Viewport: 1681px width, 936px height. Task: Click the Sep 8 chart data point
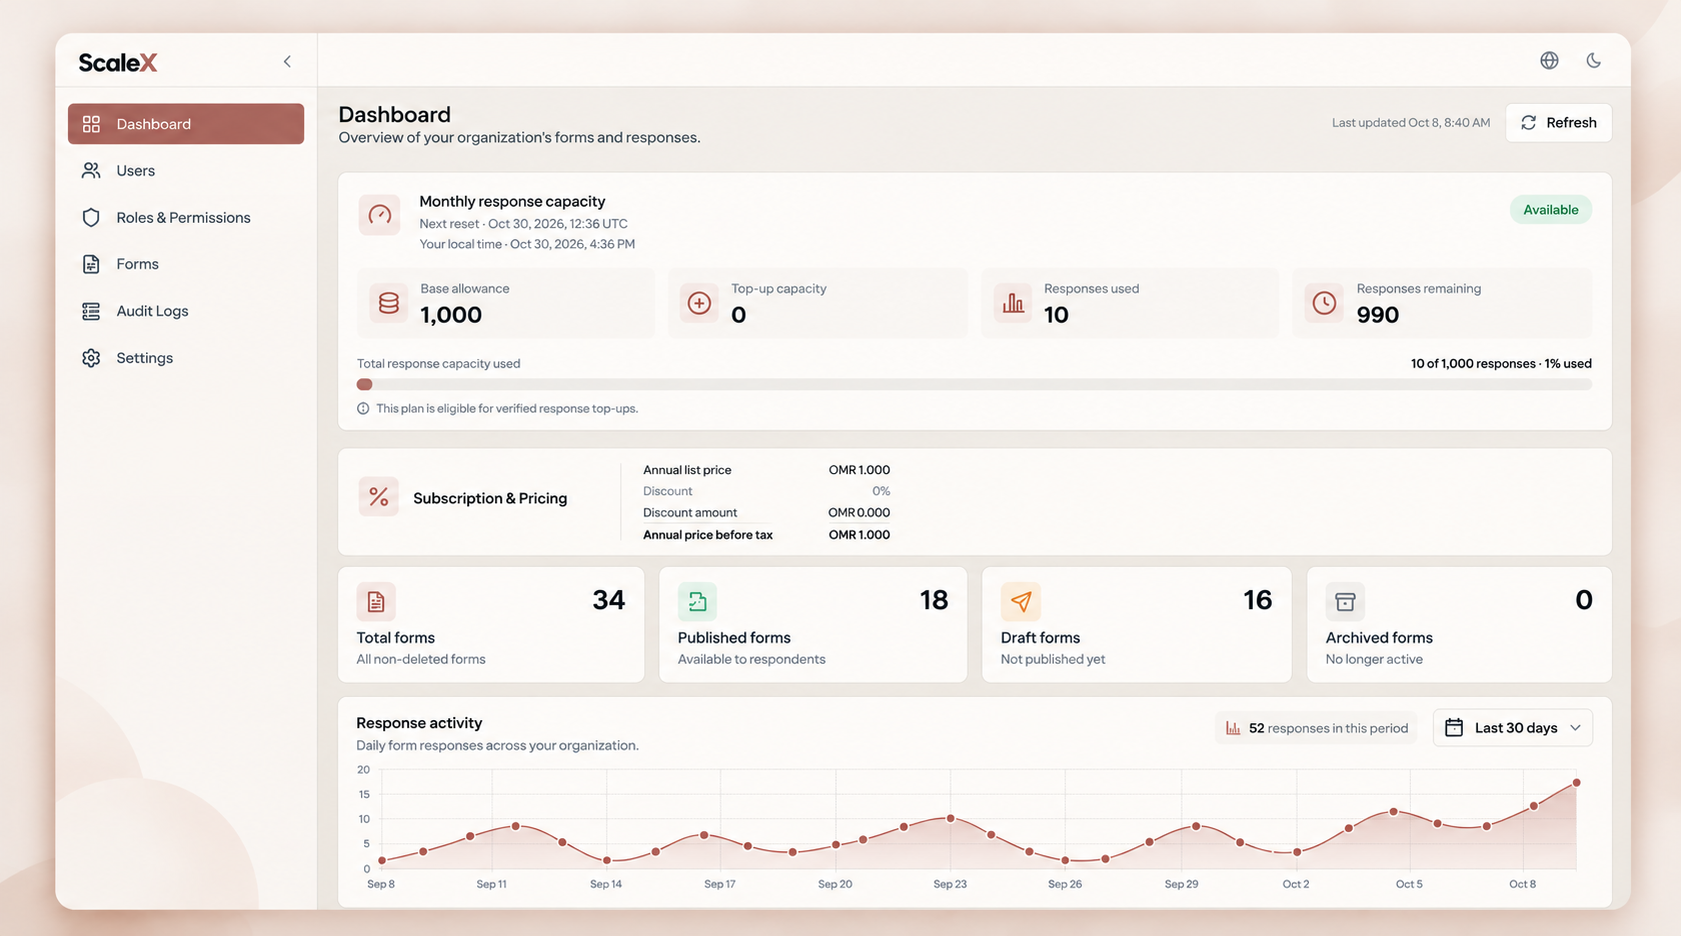coord(382,860)
